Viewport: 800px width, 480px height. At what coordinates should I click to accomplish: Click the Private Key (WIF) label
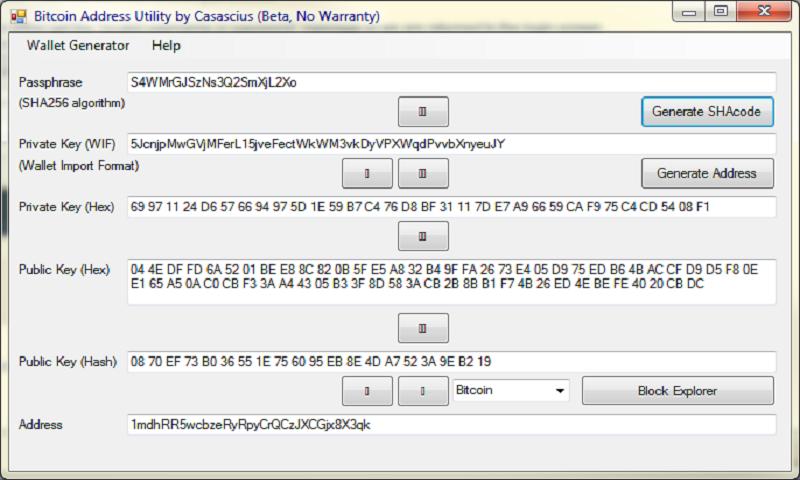tap(67, 144)
